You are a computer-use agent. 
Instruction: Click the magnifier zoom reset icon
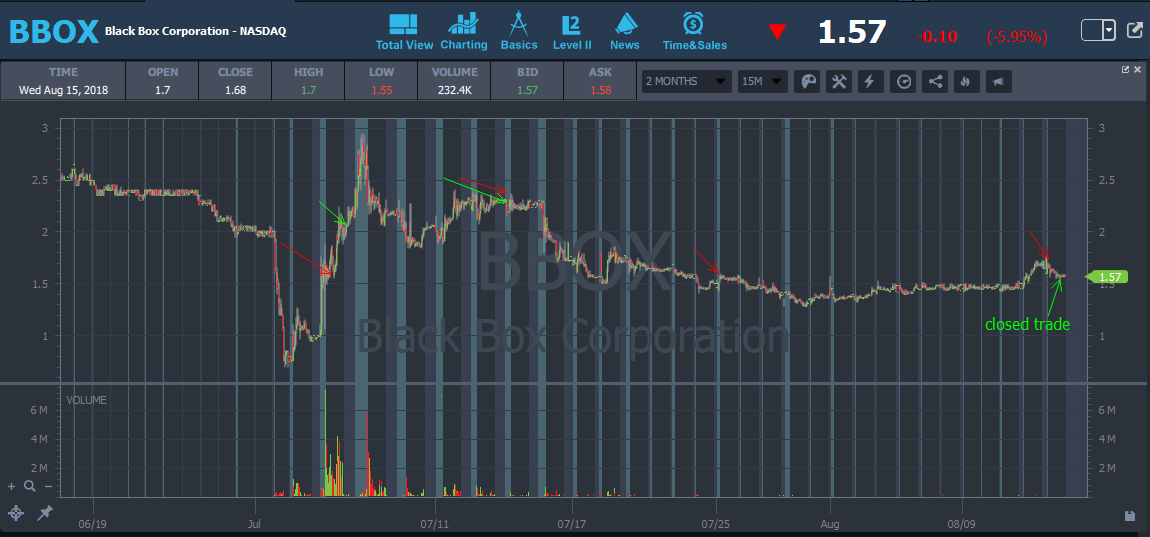(29, 486)
